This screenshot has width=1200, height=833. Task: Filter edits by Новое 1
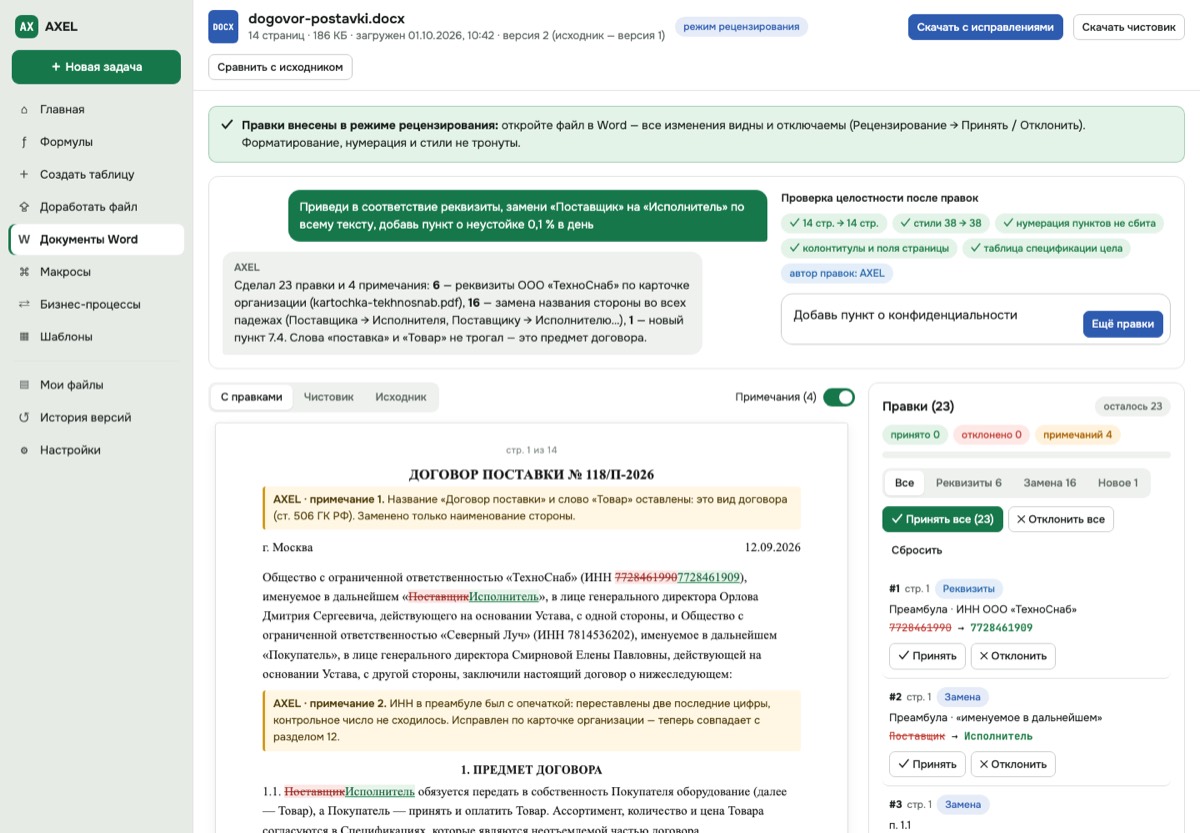coord(1118,483)
